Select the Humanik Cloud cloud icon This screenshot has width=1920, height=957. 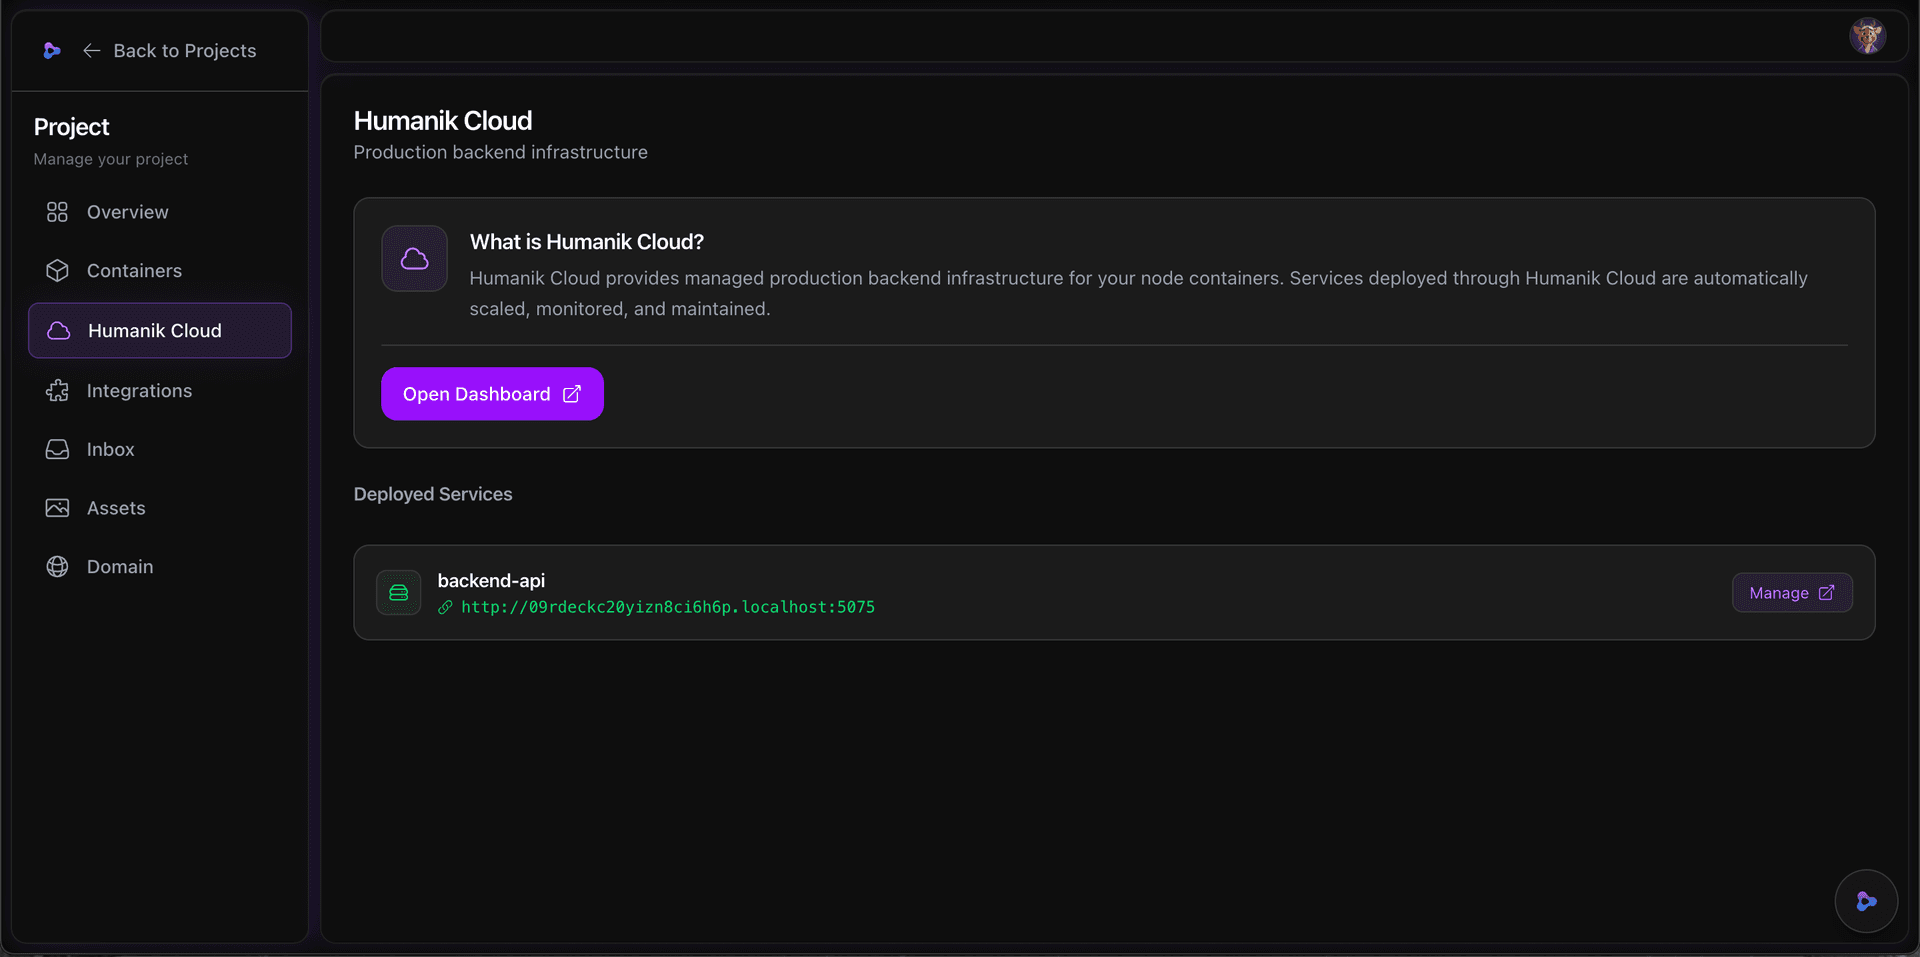57,331
